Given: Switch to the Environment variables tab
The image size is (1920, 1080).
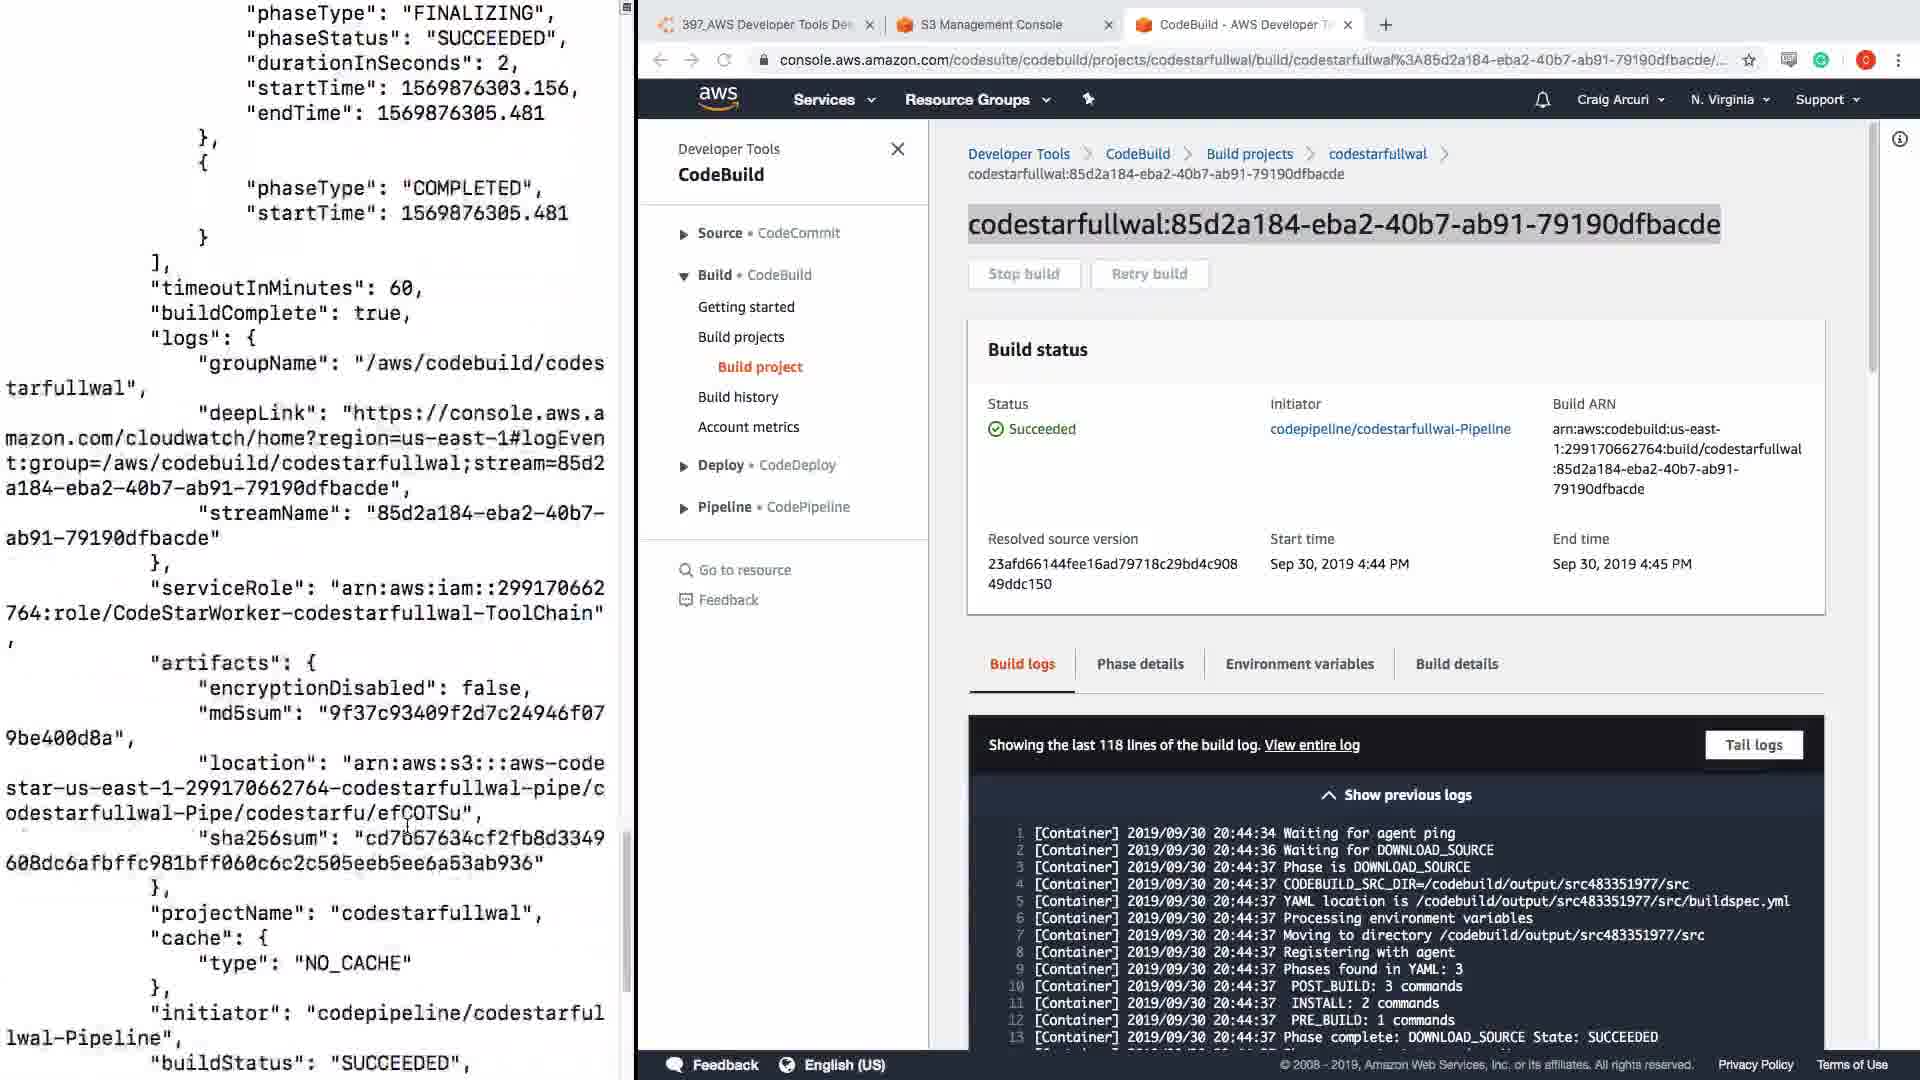Looking at the screenshot, I should tap(1299, 664).
